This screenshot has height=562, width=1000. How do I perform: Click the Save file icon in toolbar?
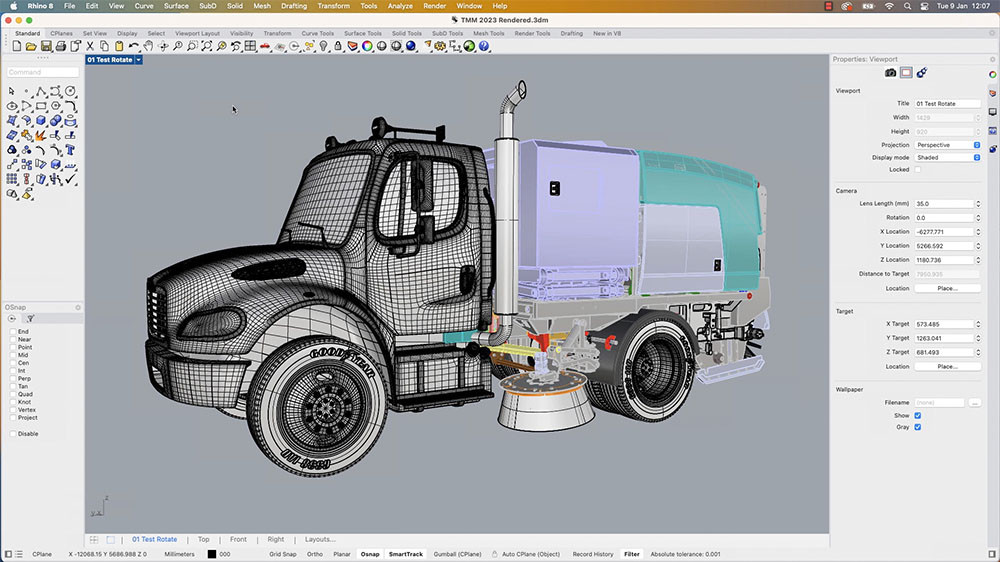pyautogui.click(x=46, y=46)
